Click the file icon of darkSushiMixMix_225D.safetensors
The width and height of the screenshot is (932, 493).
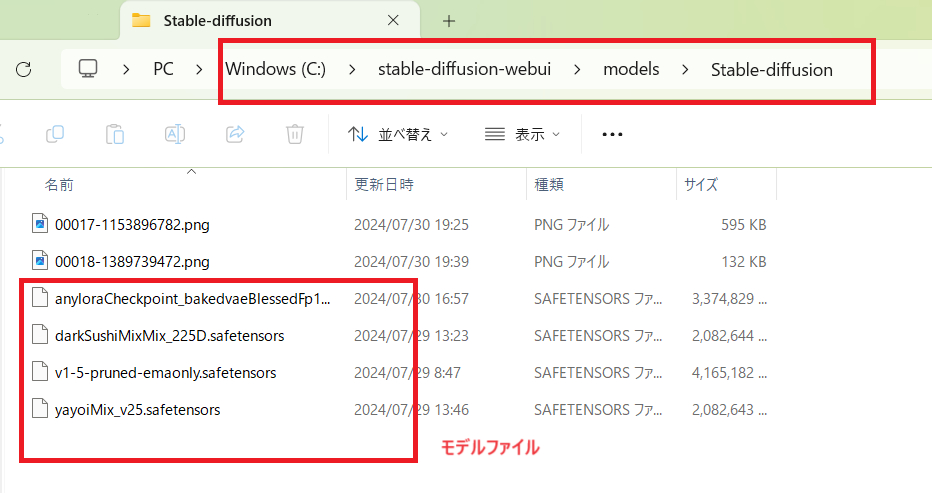click(x=40, y=335)
